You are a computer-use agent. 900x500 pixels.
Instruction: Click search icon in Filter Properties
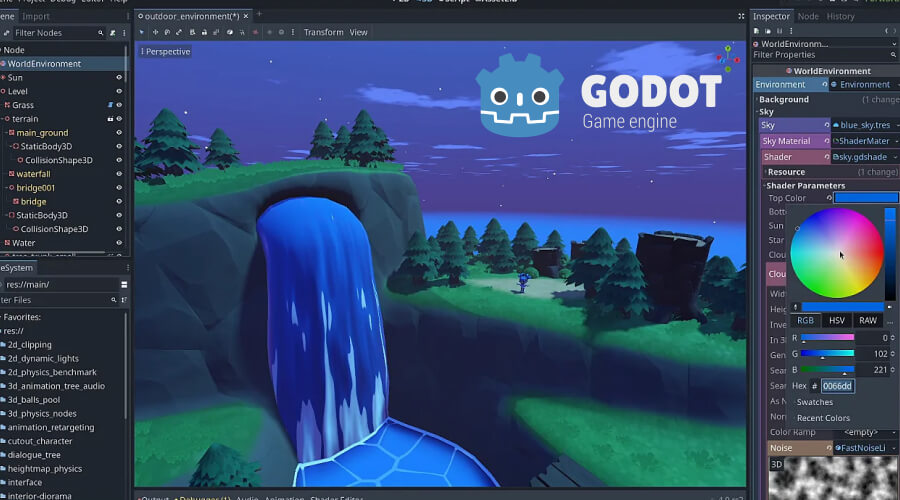click(x=893, y=55)
